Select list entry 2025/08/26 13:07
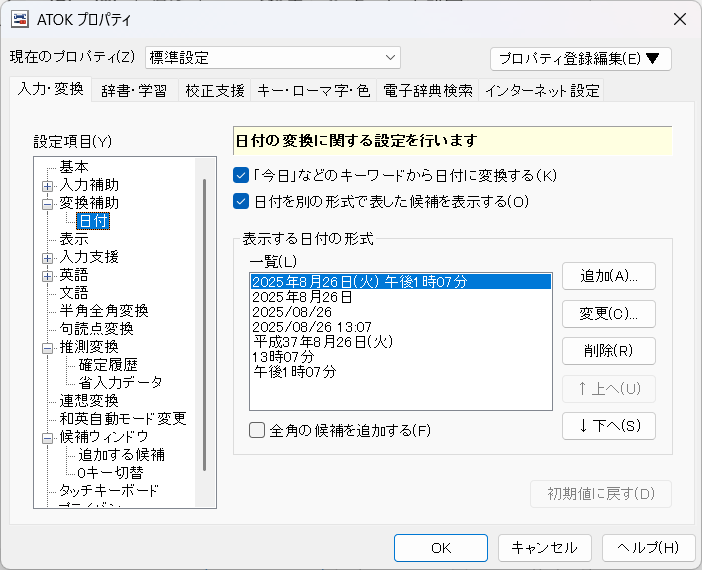This screenshot has height=570, width=702. coord(401,327)
